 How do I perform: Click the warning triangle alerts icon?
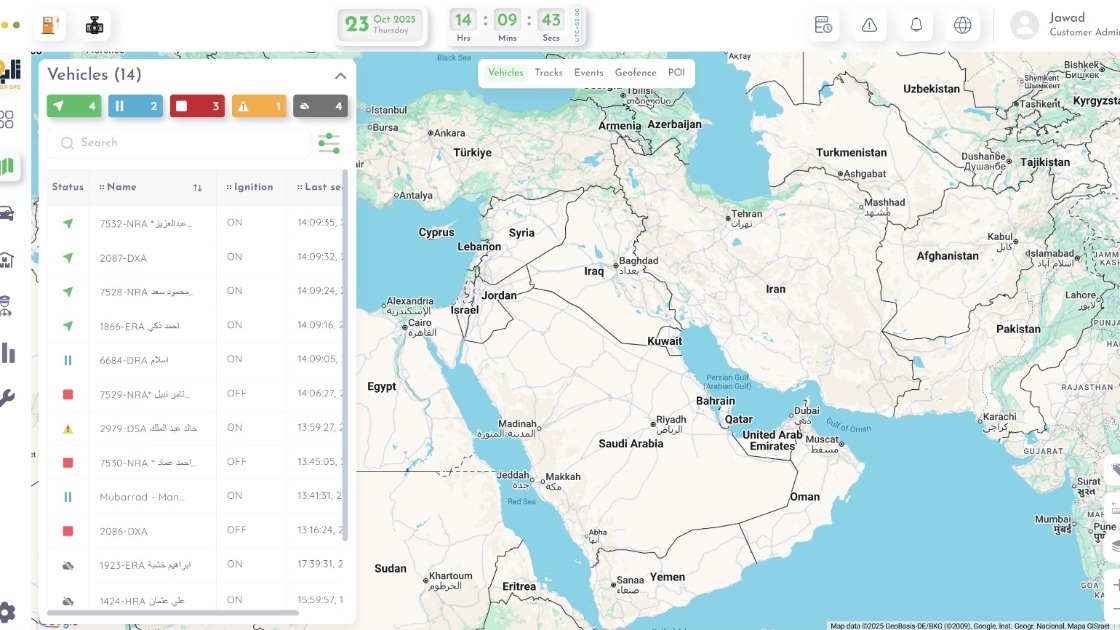coord(869,25)
